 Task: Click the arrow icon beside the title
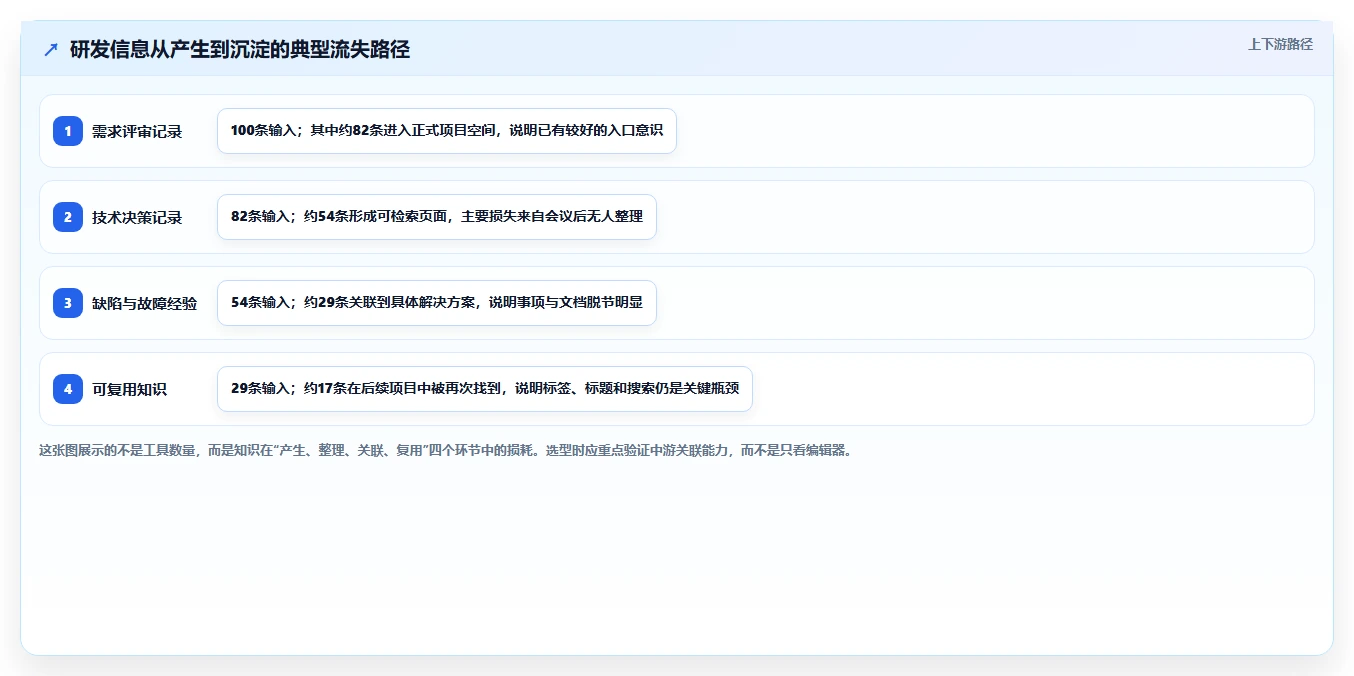click(x=51, y=49)
